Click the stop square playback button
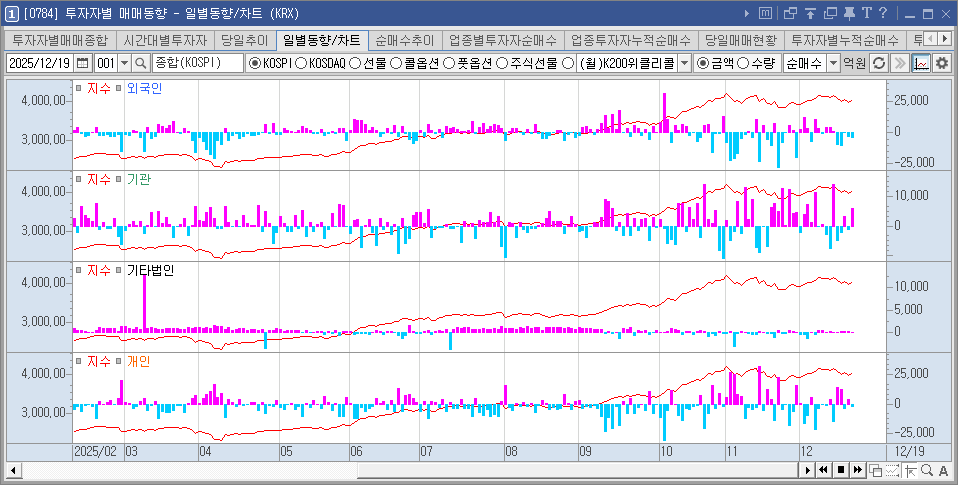958x485 pixels. (x=841, y=470)
